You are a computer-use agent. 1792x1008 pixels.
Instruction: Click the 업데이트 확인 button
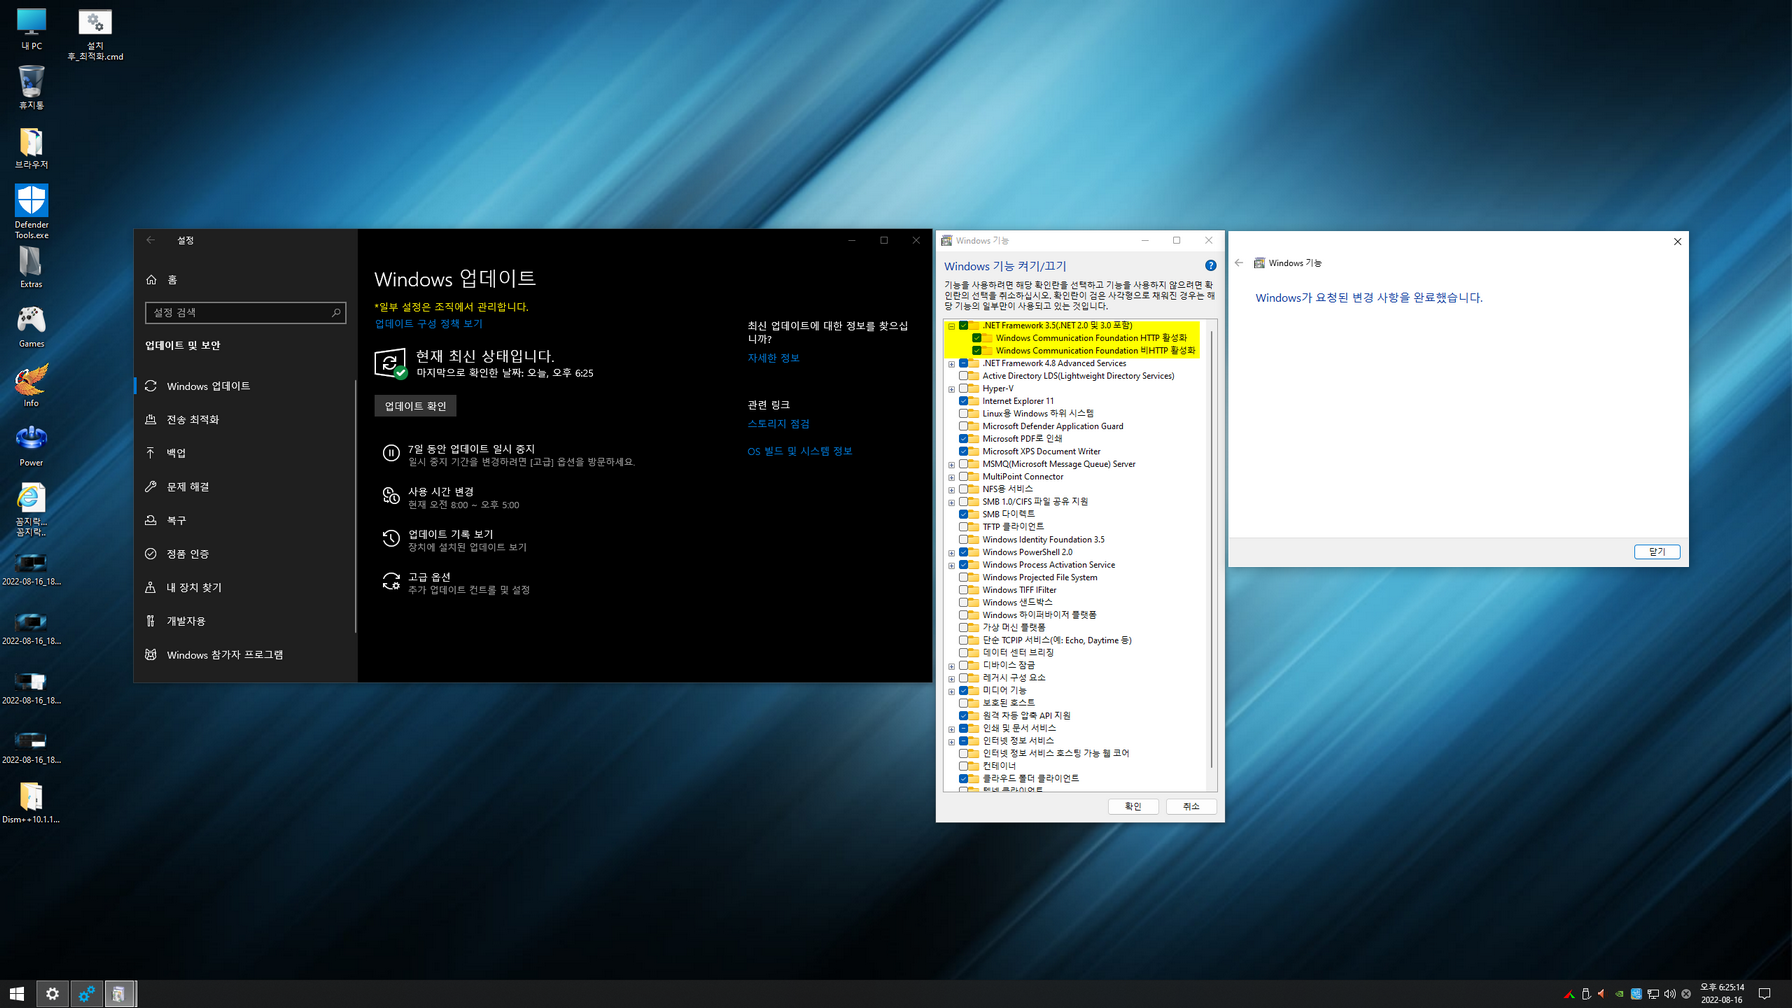pyautogui.click(x=415, y=406)
